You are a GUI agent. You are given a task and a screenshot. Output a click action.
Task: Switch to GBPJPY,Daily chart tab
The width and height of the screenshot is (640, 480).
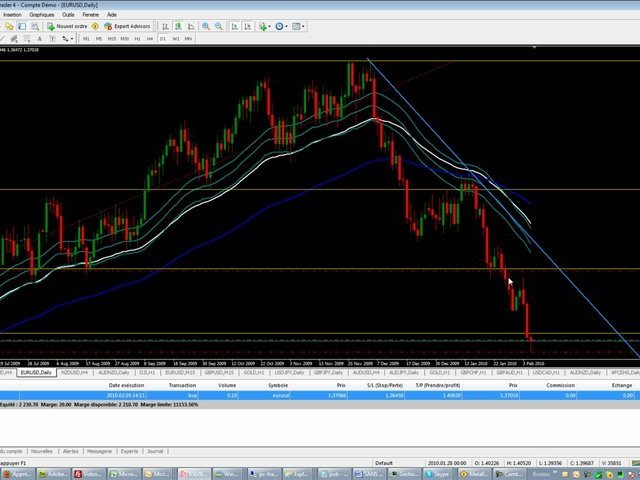[x=328, y=372]
